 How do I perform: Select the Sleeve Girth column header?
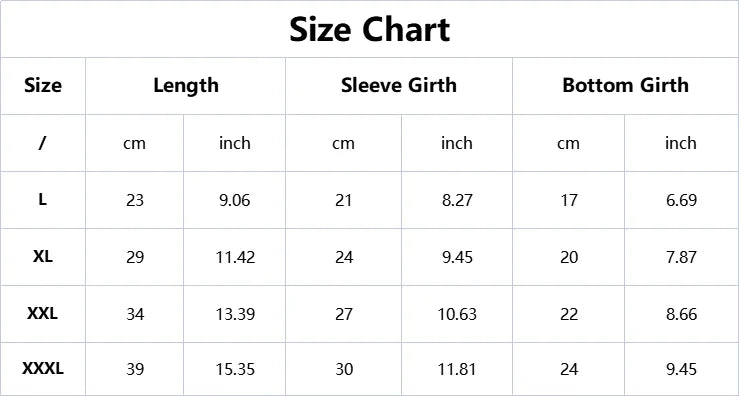pos(399,85)
